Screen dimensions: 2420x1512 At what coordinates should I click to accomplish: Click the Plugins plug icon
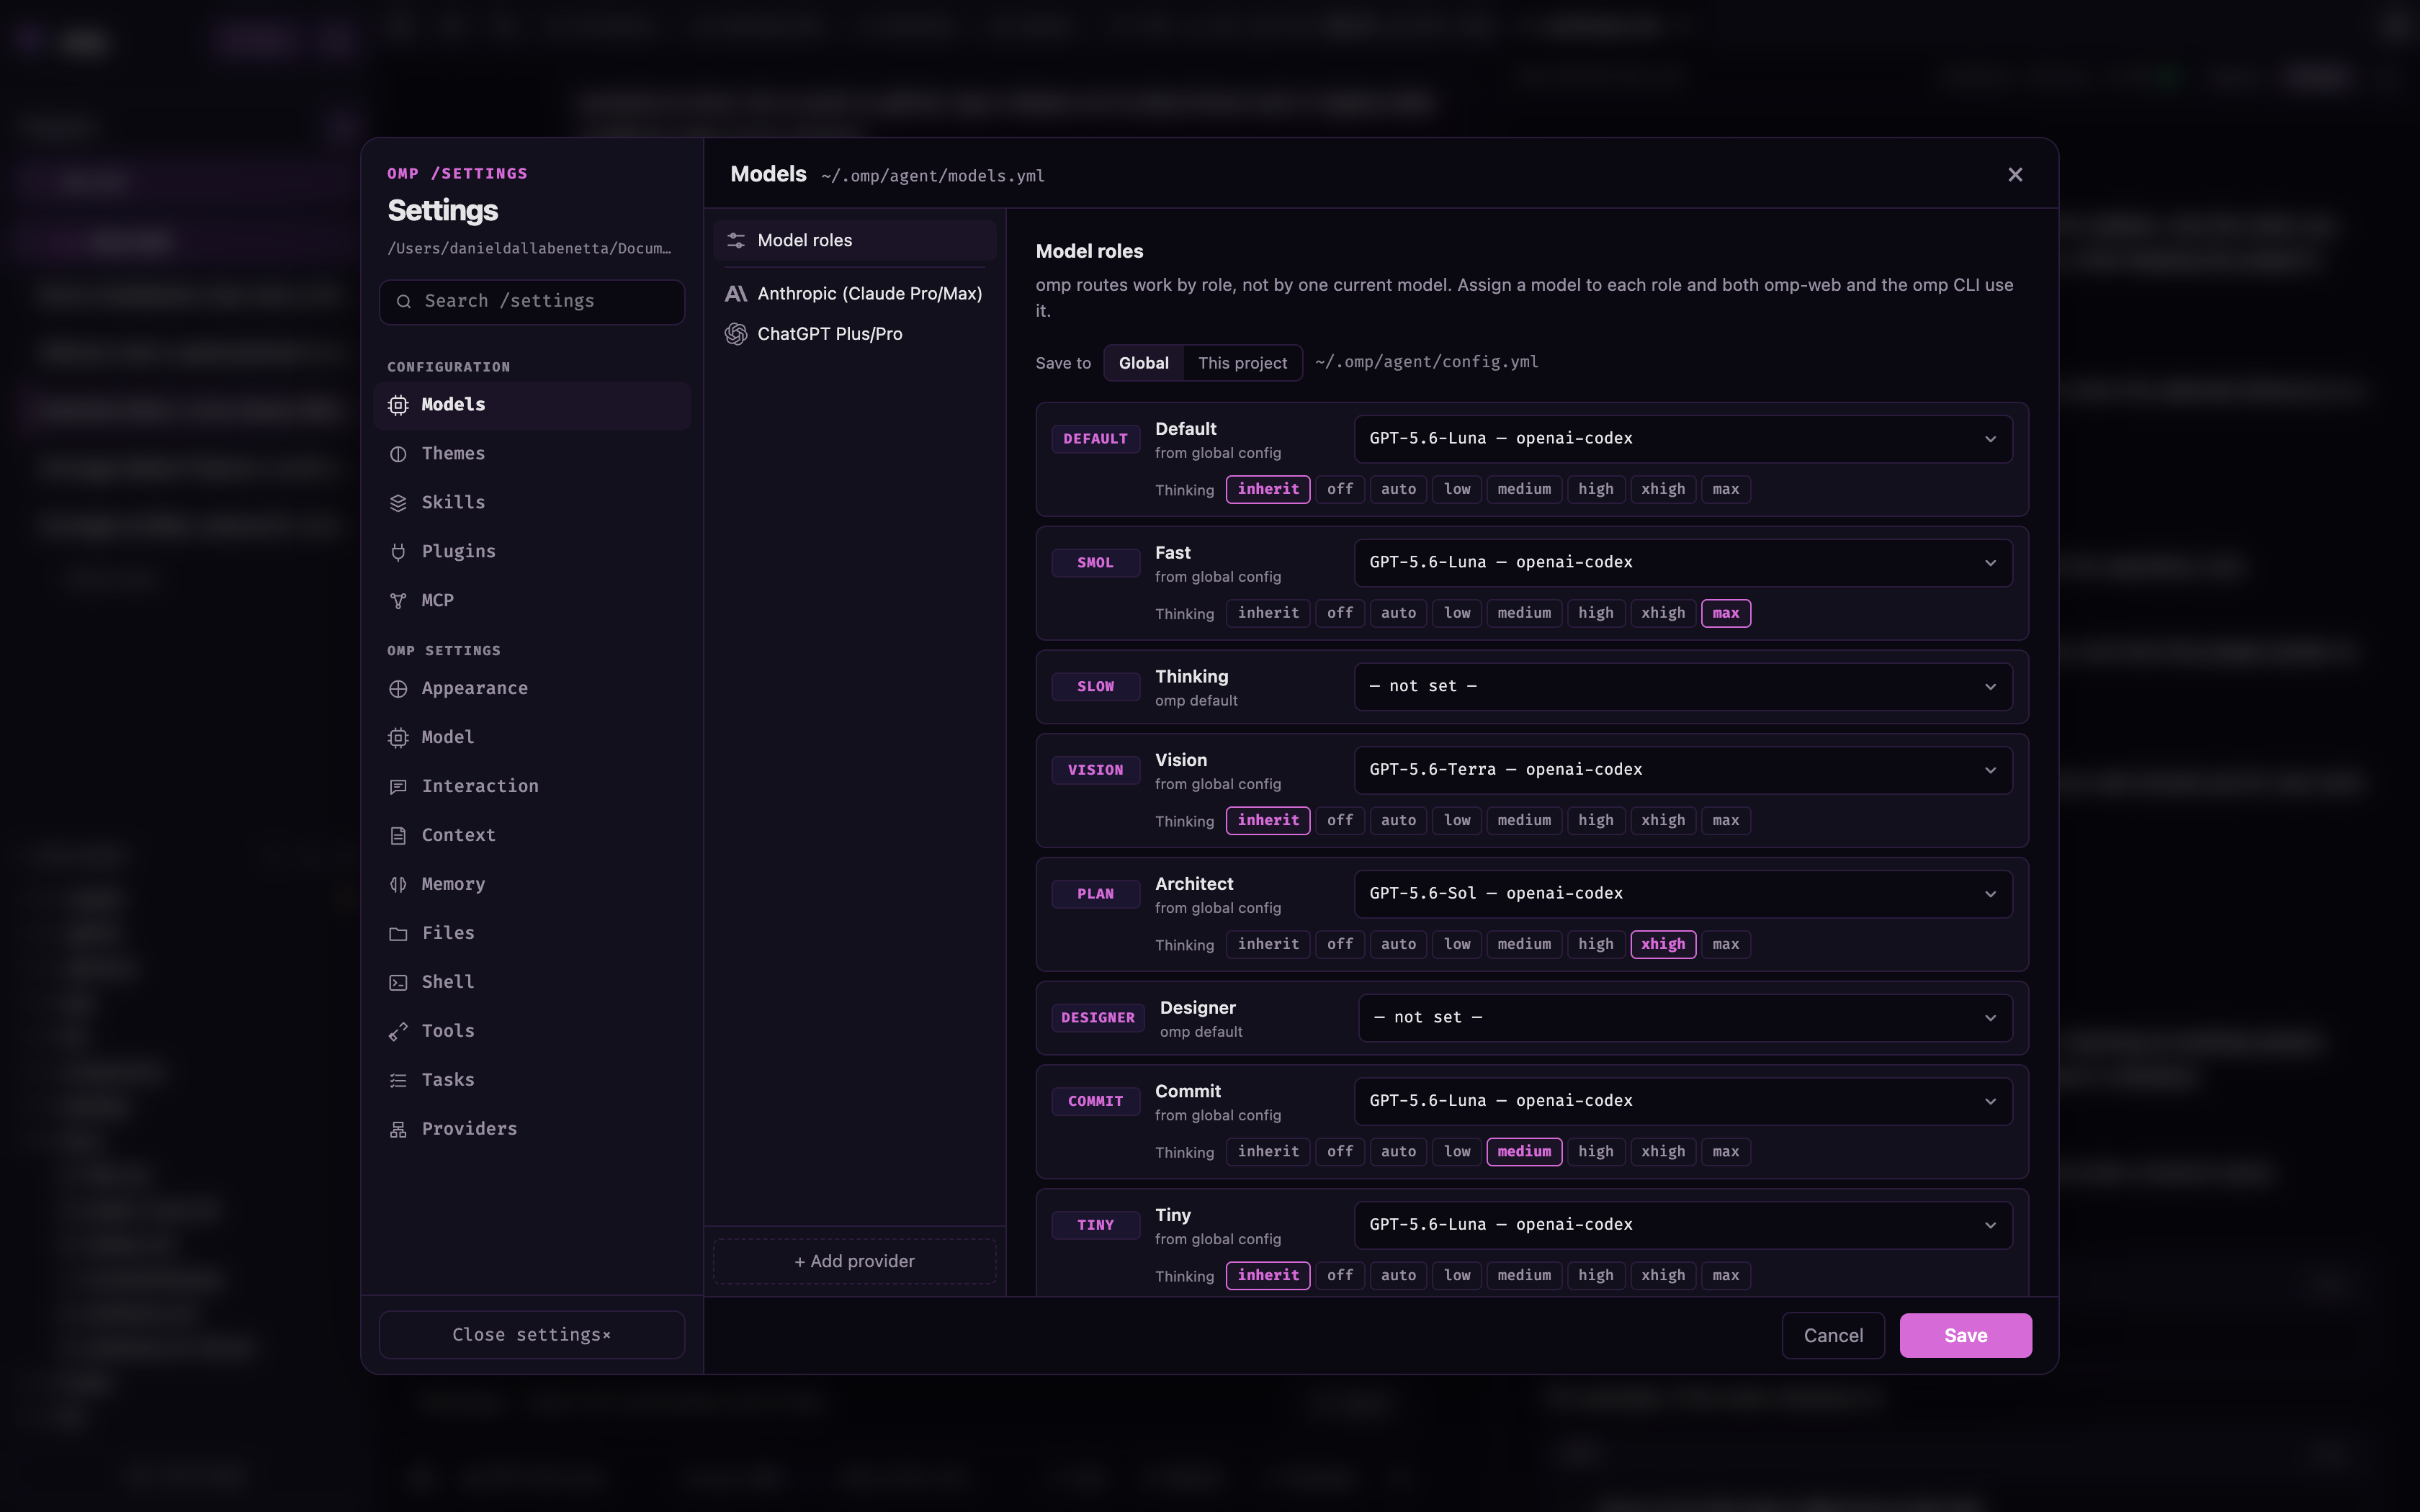[x=398, y=552]
